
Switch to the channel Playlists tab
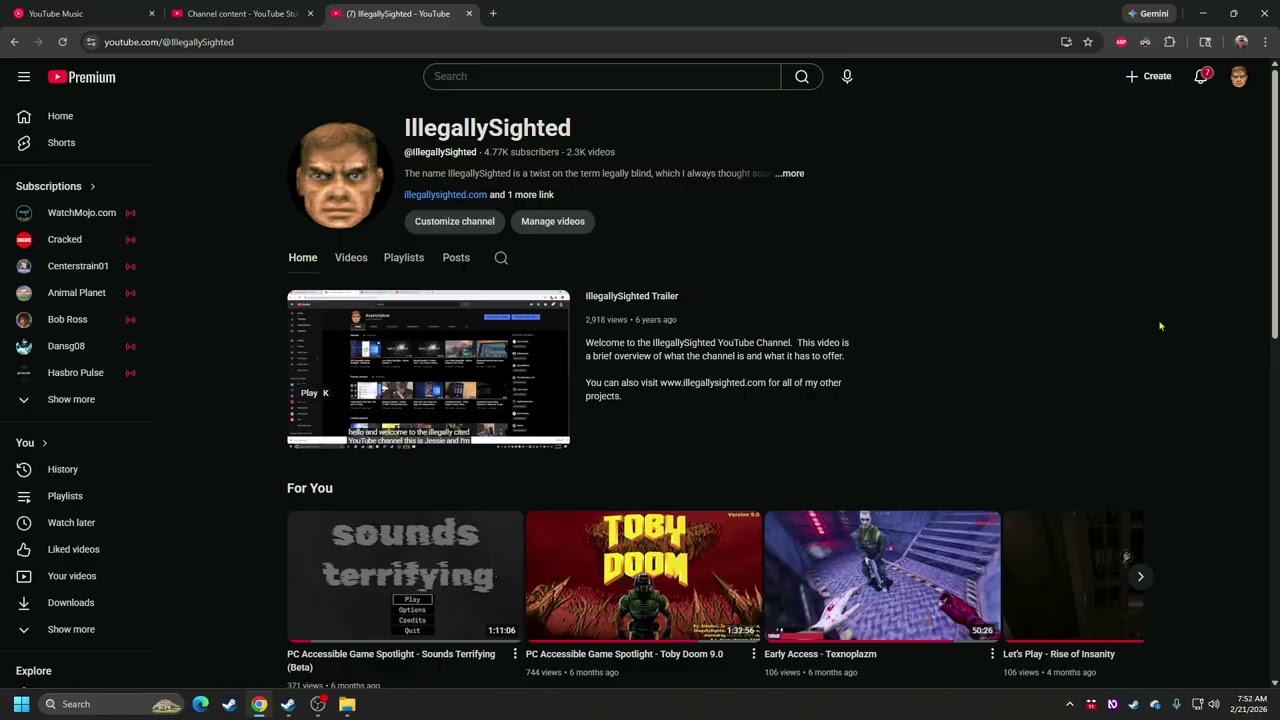coord(404,258)
